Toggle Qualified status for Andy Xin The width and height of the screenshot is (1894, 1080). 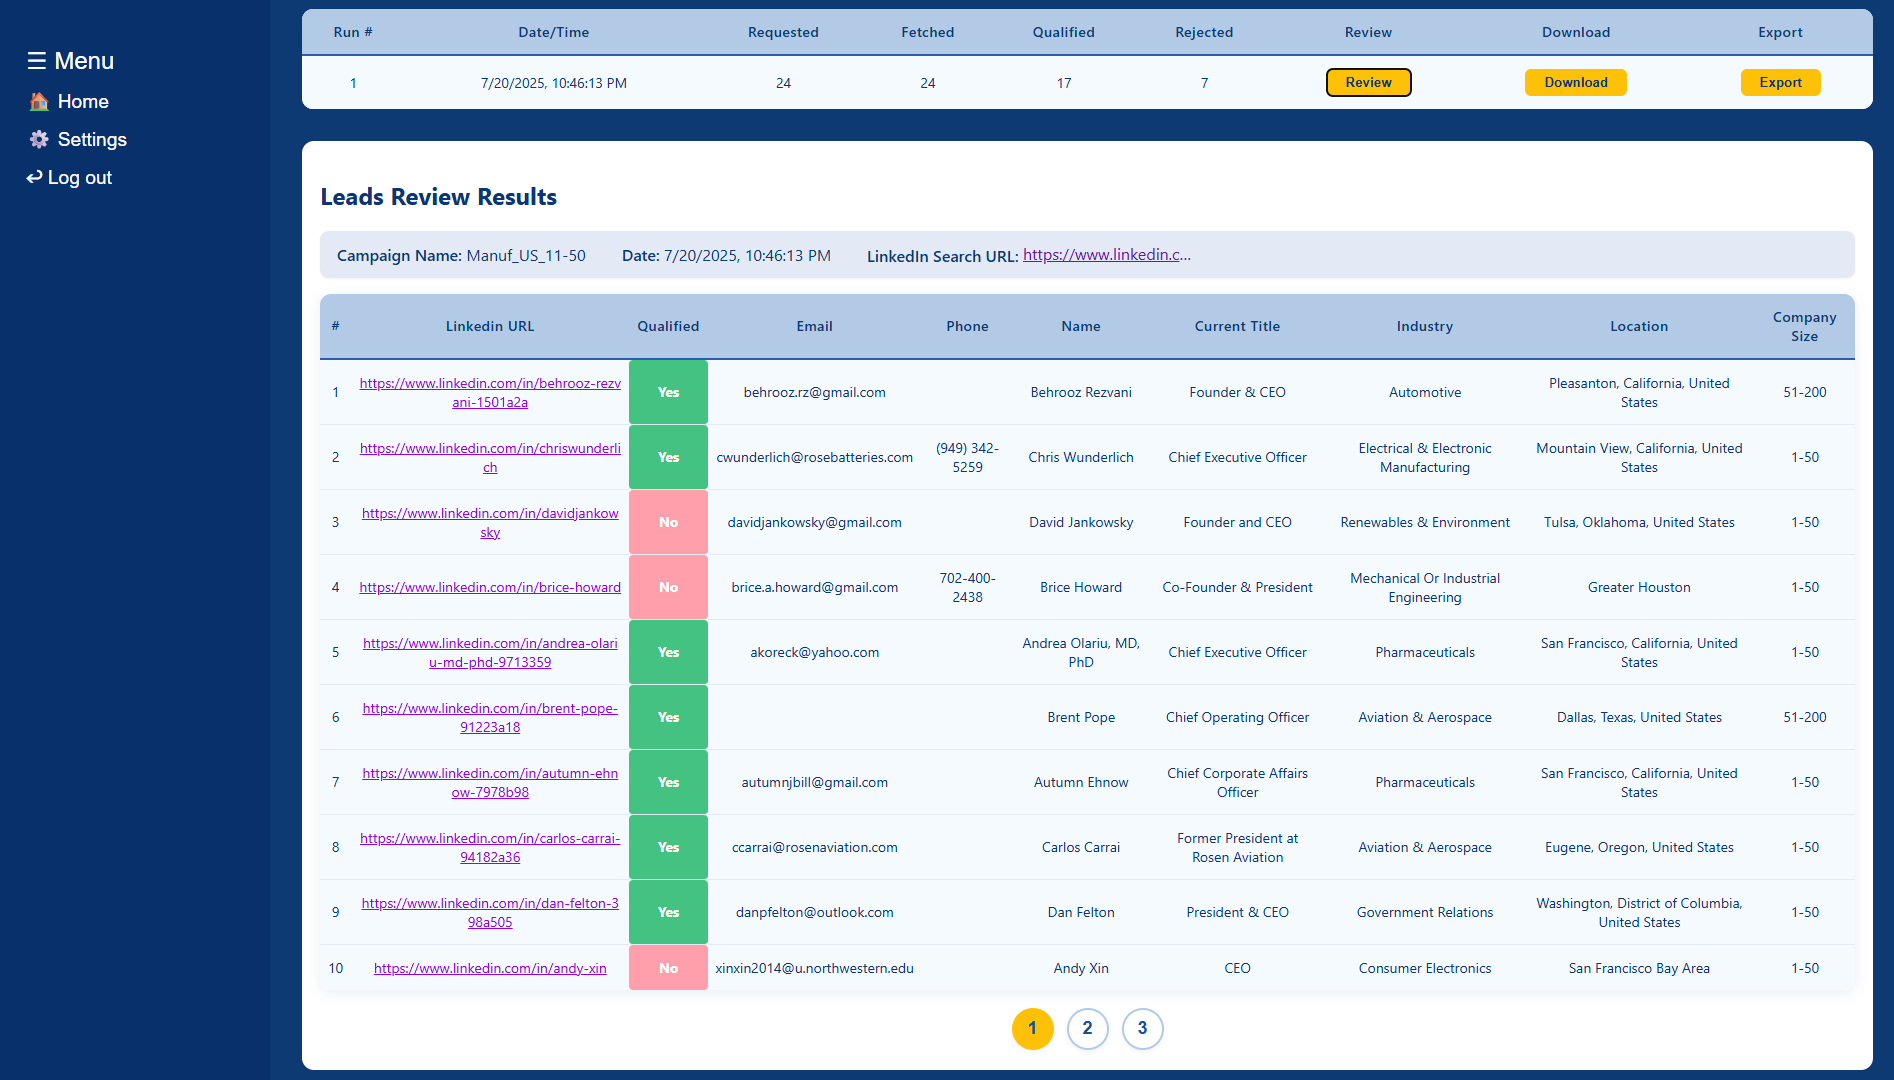pyautogui.click(x=668, y=968)
